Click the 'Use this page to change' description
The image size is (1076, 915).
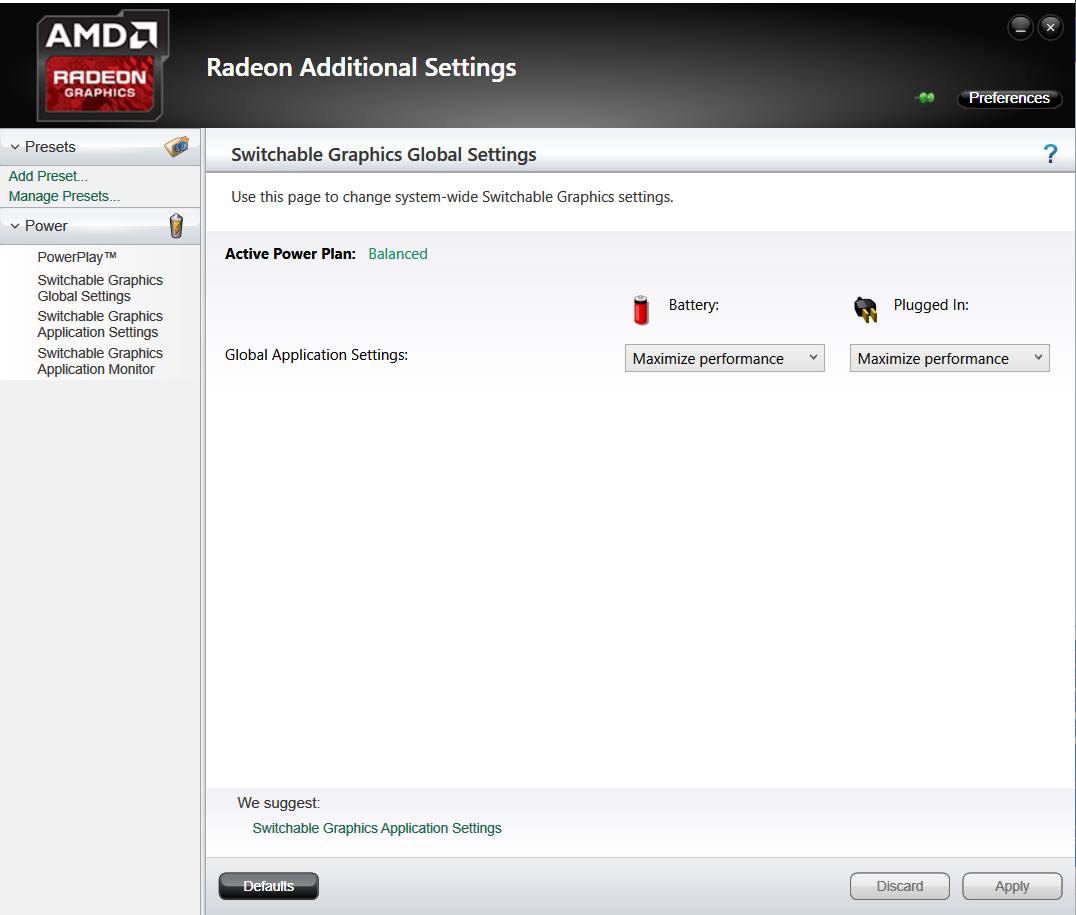[452, 197]
